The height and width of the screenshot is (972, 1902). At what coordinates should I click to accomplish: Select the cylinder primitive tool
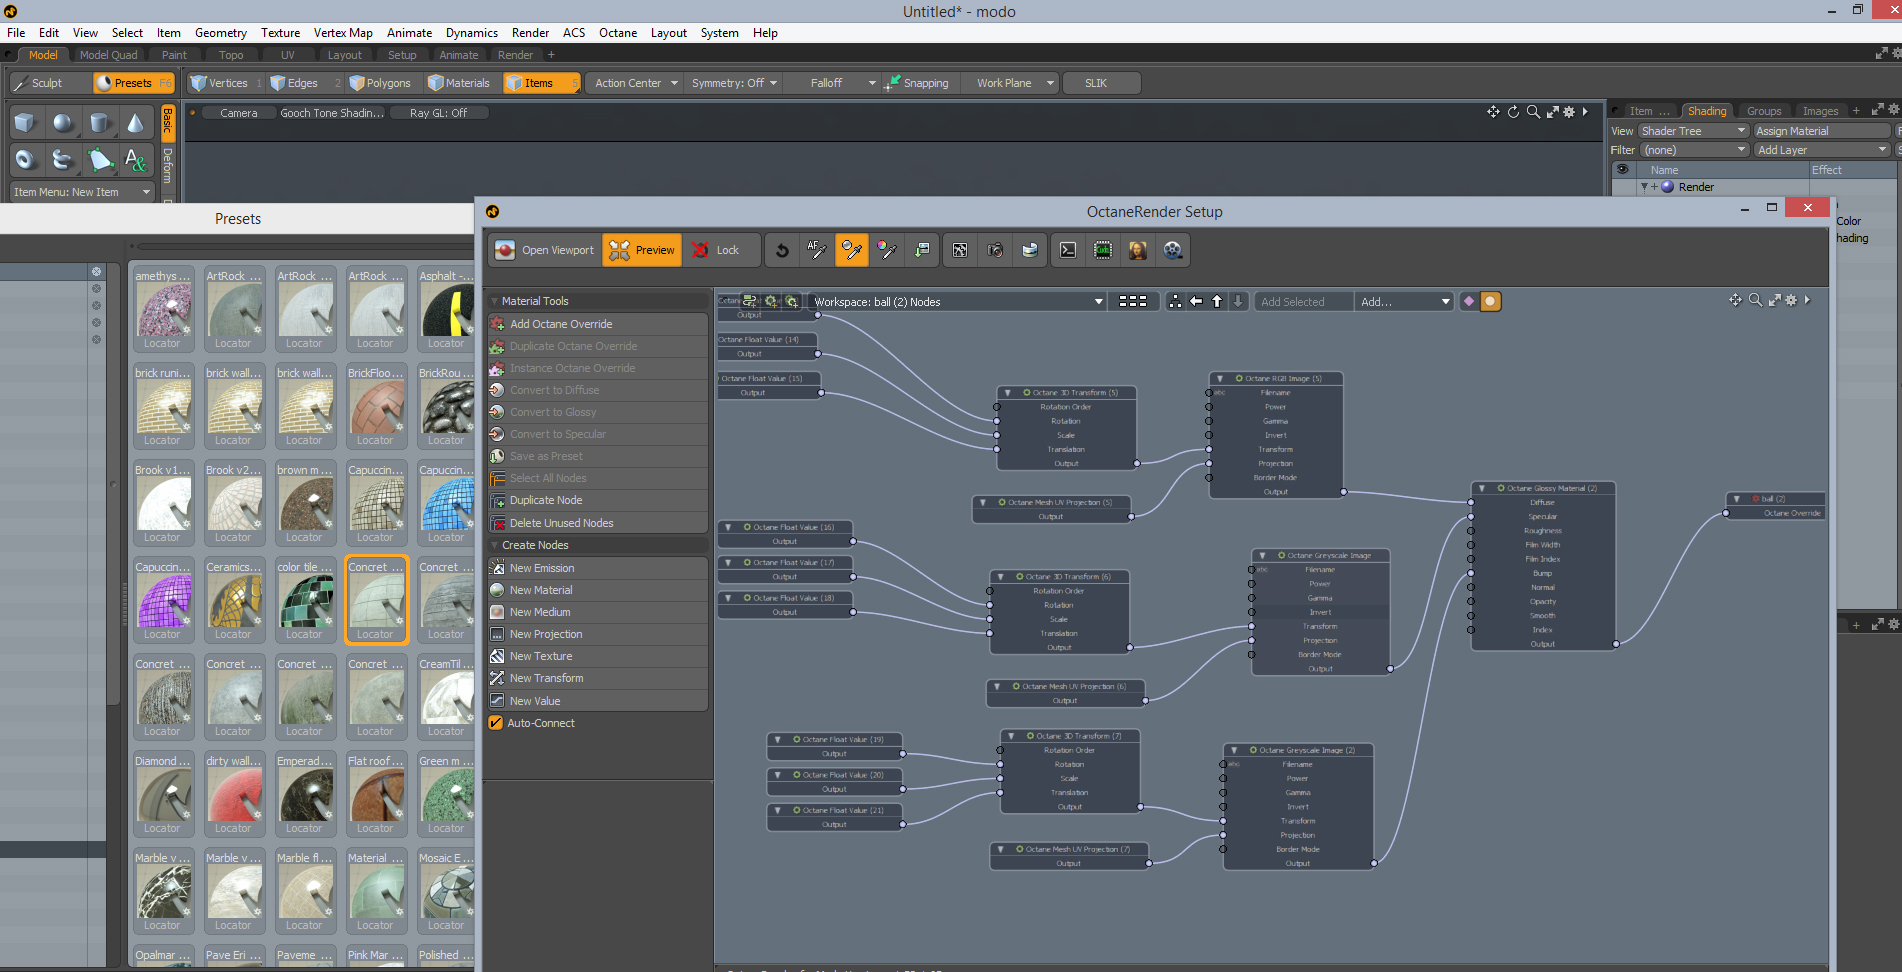[x=99, y=123]
